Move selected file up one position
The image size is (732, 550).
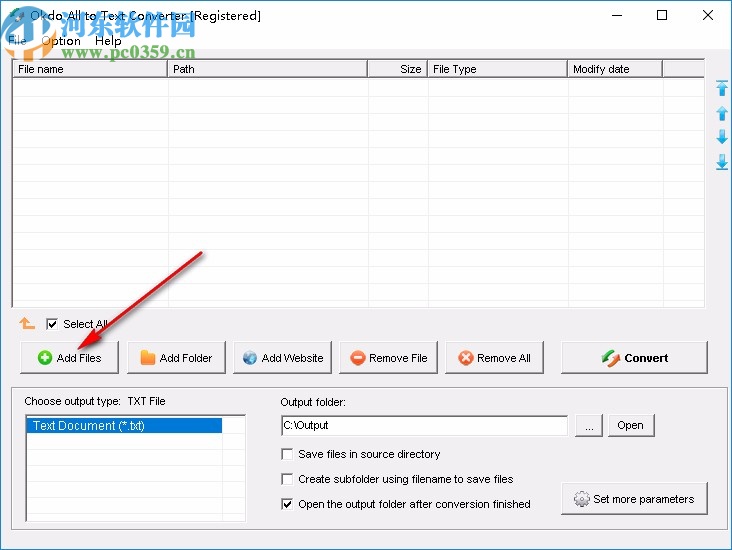tap(722, 113)
